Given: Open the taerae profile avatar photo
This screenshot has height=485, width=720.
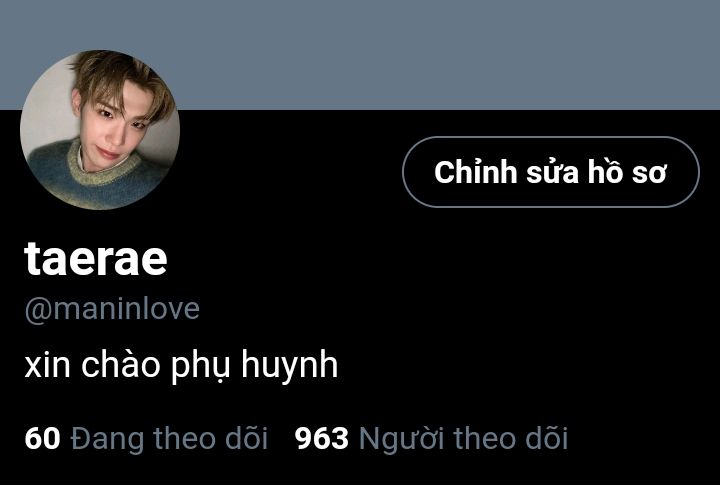Looking at the screenshot, I should pos(100,130).
